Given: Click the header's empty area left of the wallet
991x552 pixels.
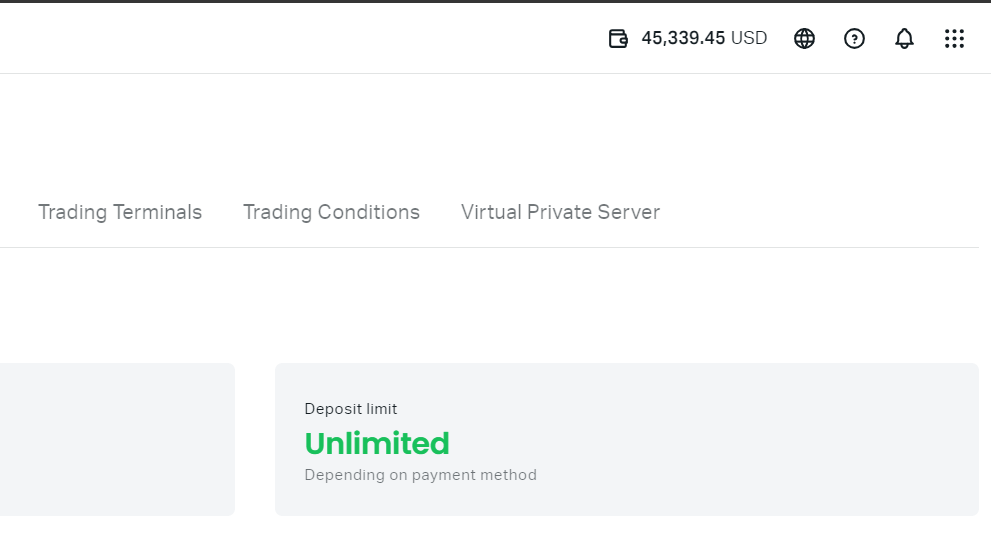Looking at the screenshot, I should click(x=300, y=39).
